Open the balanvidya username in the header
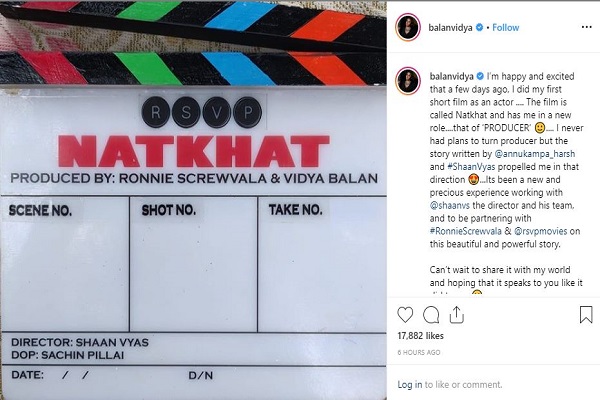The image size is (600, 400). click(x=450, y=28)
